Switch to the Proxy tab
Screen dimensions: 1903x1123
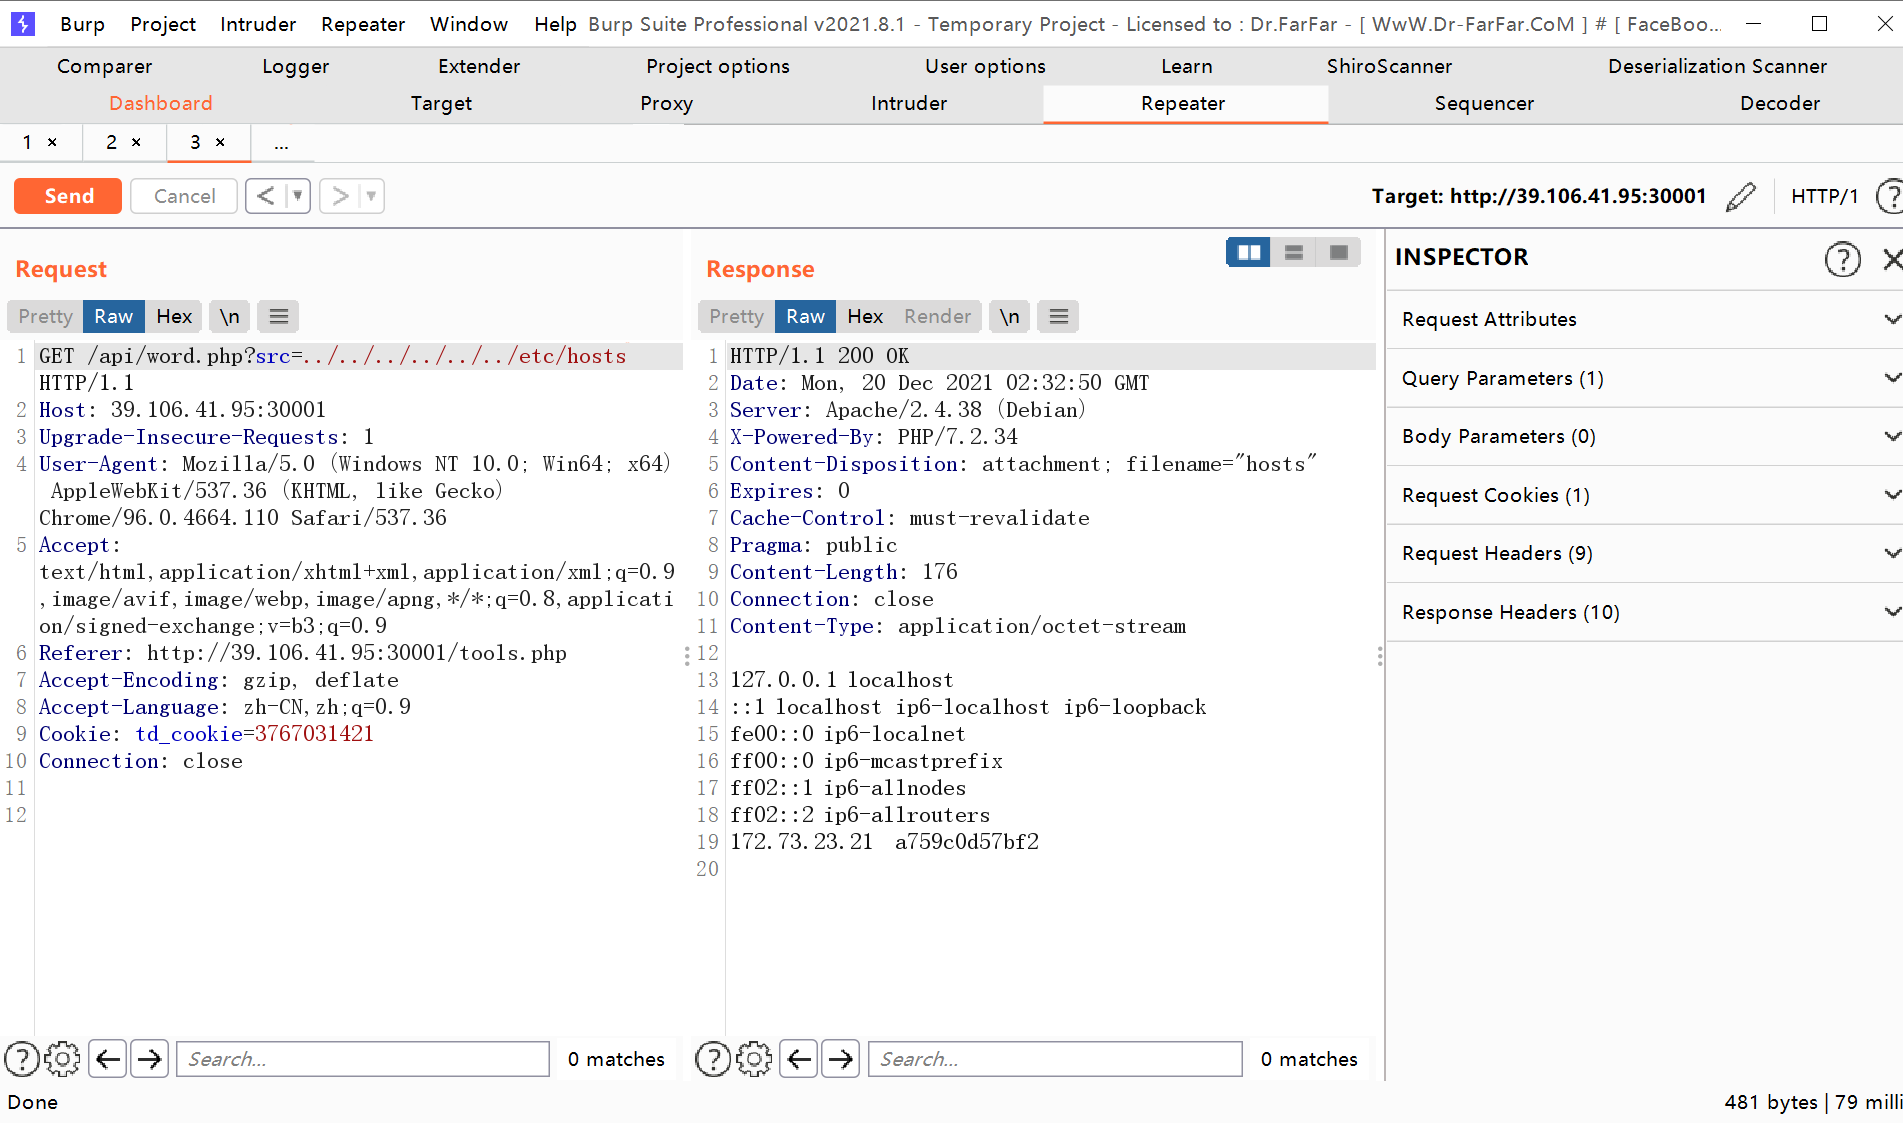click(666, 103)
